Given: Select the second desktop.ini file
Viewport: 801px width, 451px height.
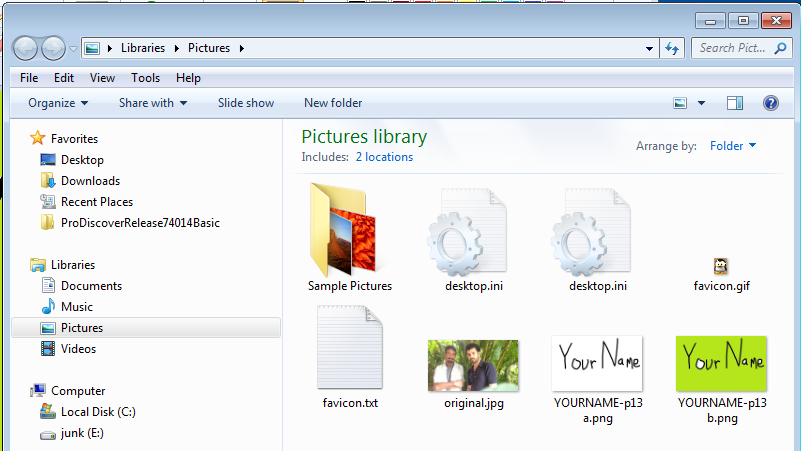Looking at the screenshot, I should [598, 240].
